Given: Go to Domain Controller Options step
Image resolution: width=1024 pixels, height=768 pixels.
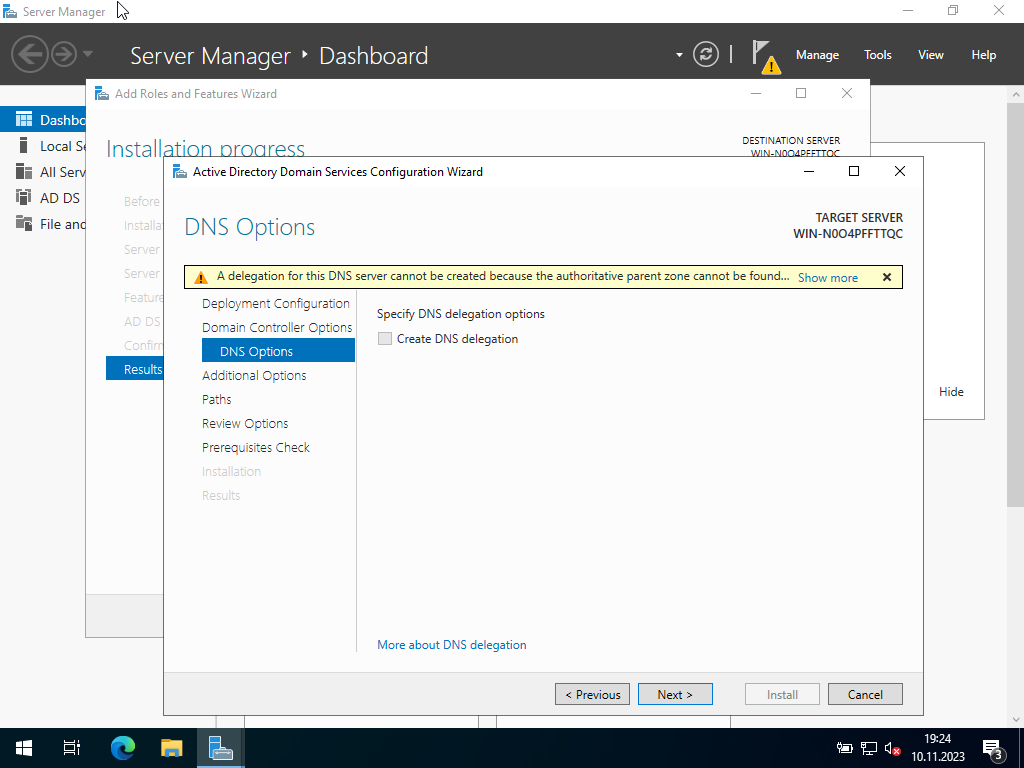Looking at the screenshot, I should tap(277, 328).
